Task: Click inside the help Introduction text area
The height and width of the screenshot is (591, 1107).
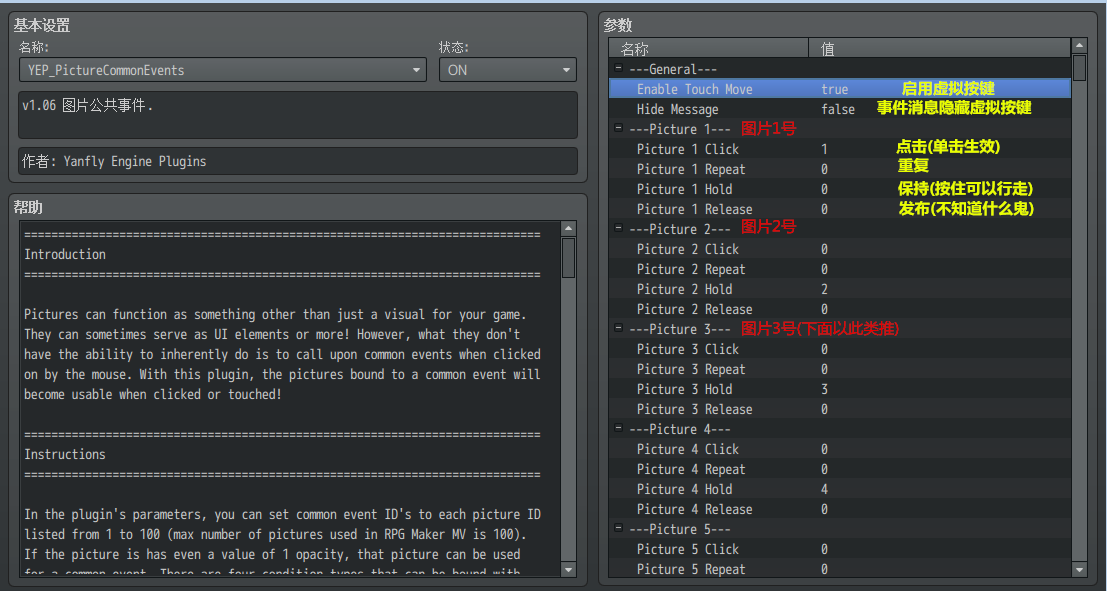Action: [289, 399]
